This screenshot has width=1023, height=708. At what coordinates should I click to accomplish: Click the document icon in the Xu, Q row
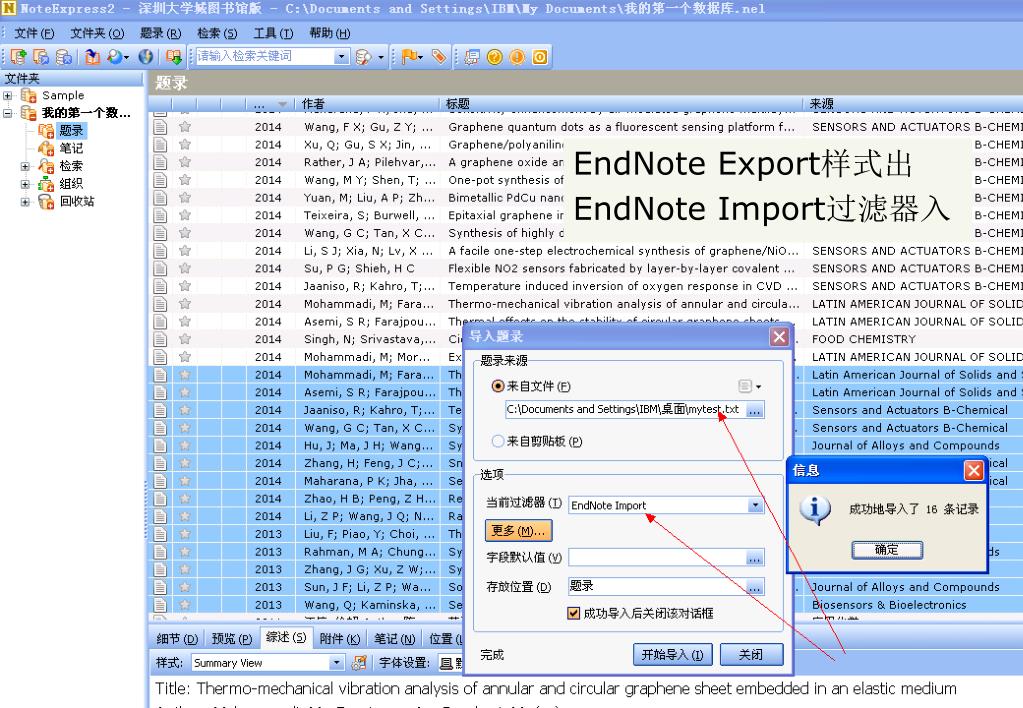pyautogui.click(x=160, y=144)
